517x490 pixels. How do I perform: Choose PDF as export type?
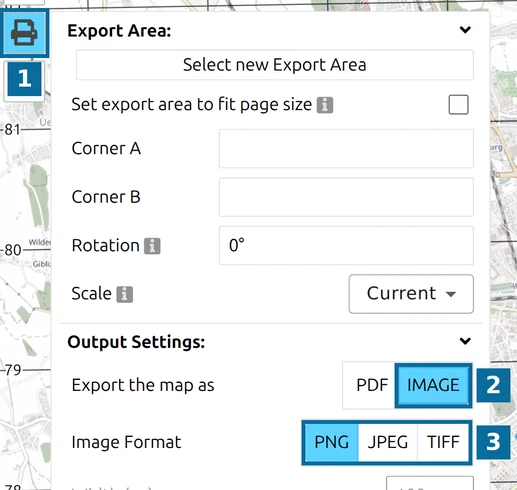tap(370, 385)
